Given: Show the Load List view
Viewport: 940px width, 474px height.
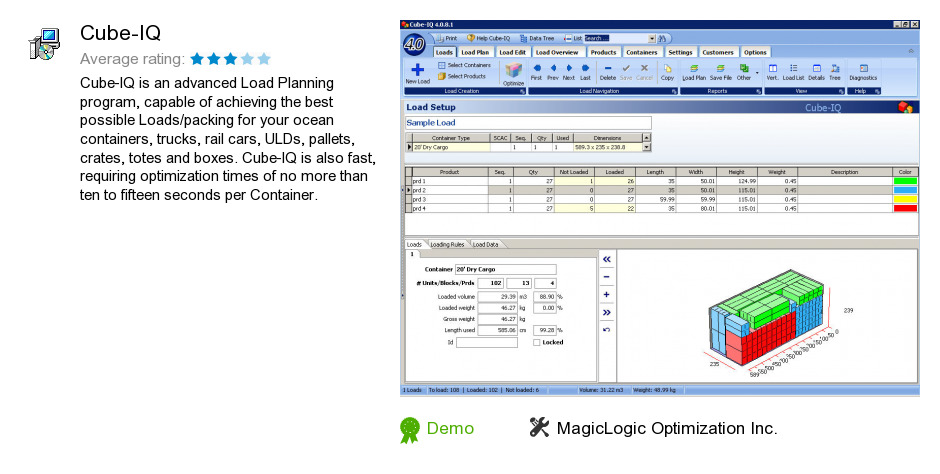Looking at the screenshot, I should coord(793,68).
